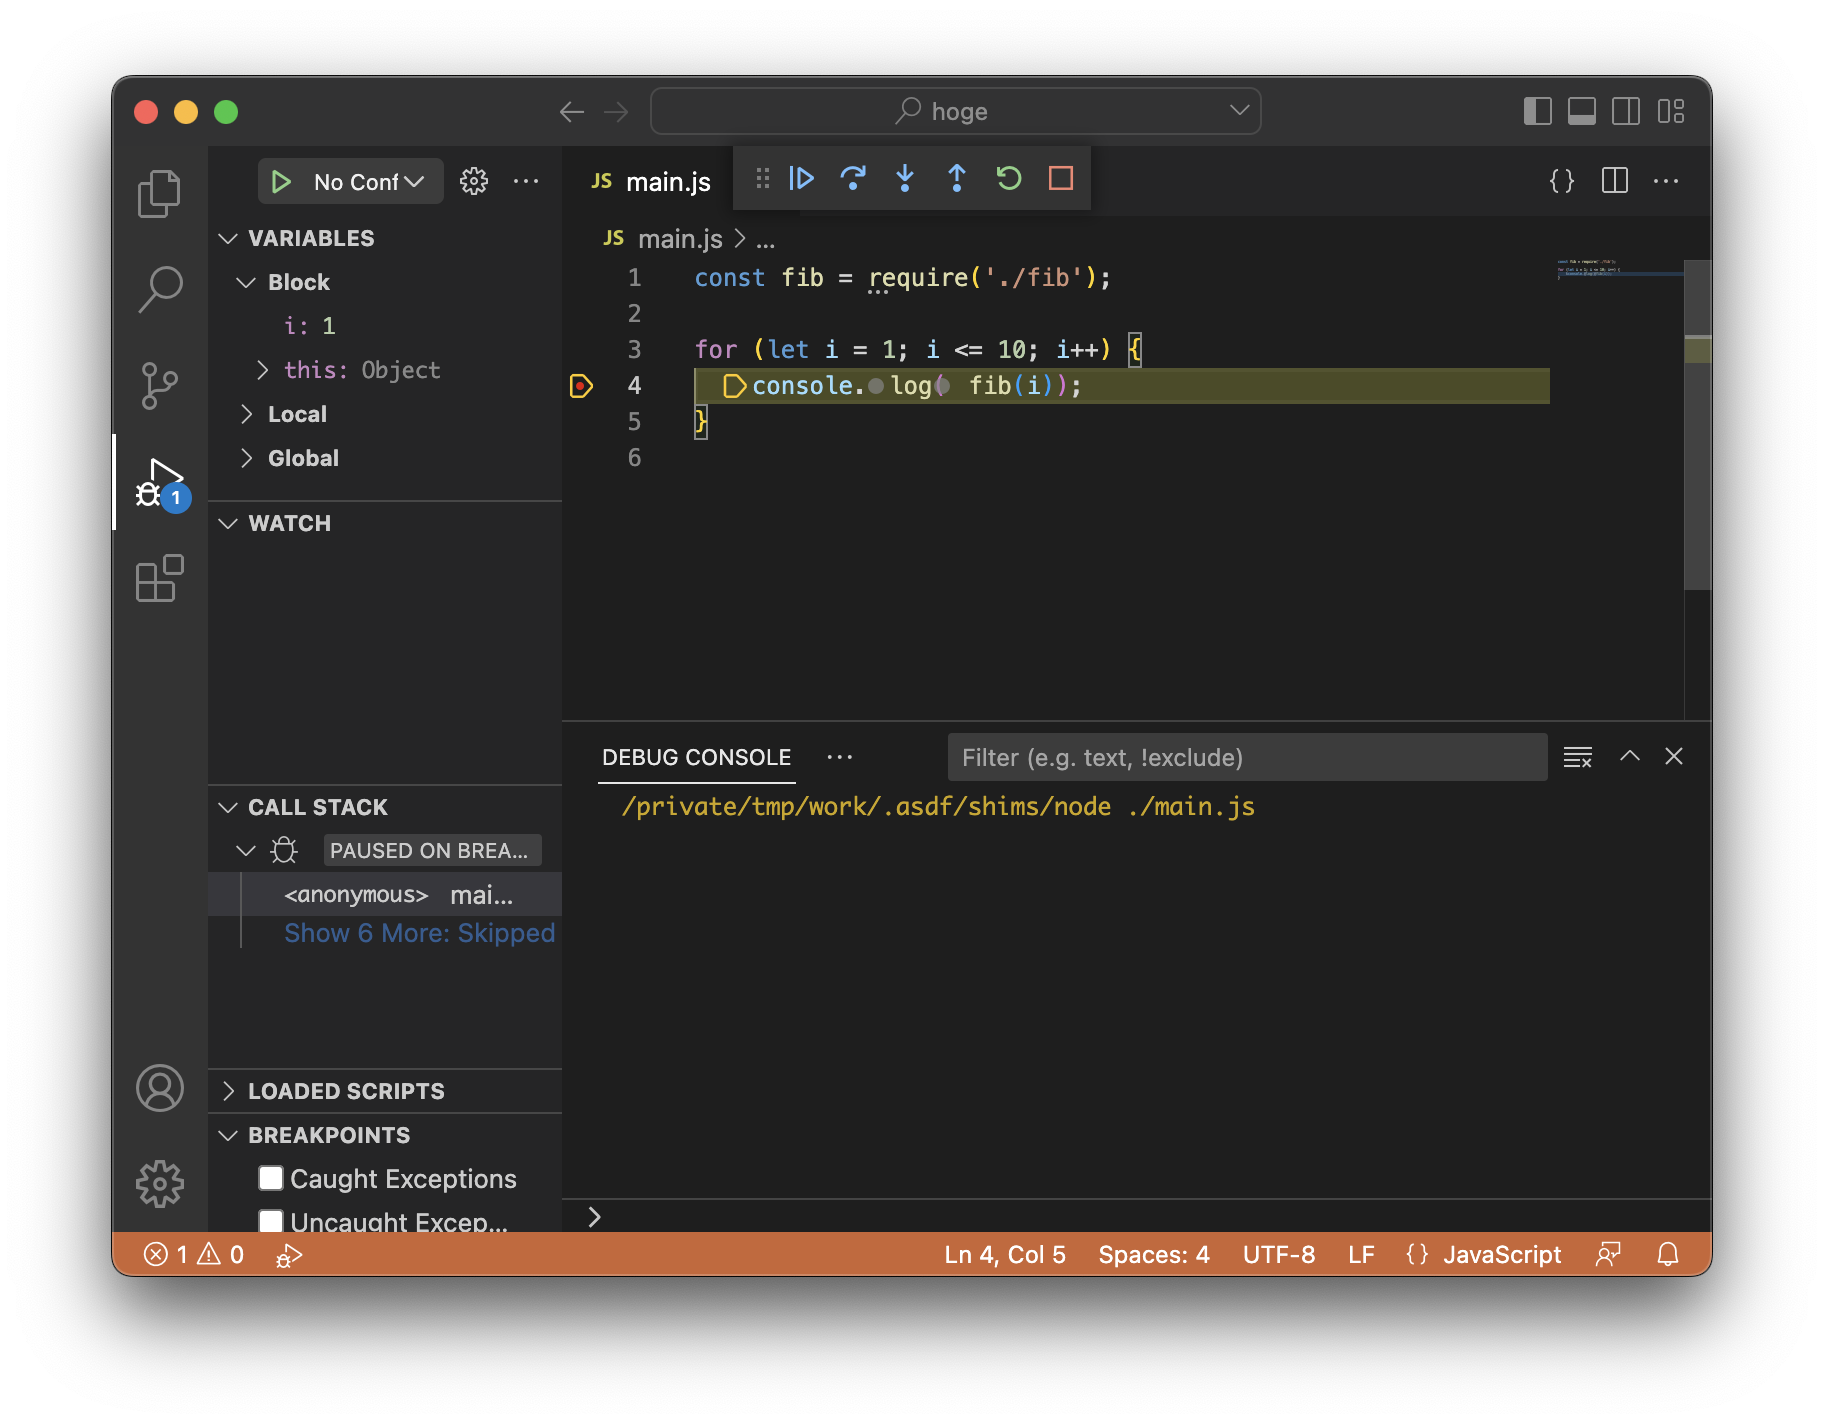Click the Show 6 More: Skipped link
This screenshot has width=1824, height=1424.
[x=419, y=933]
